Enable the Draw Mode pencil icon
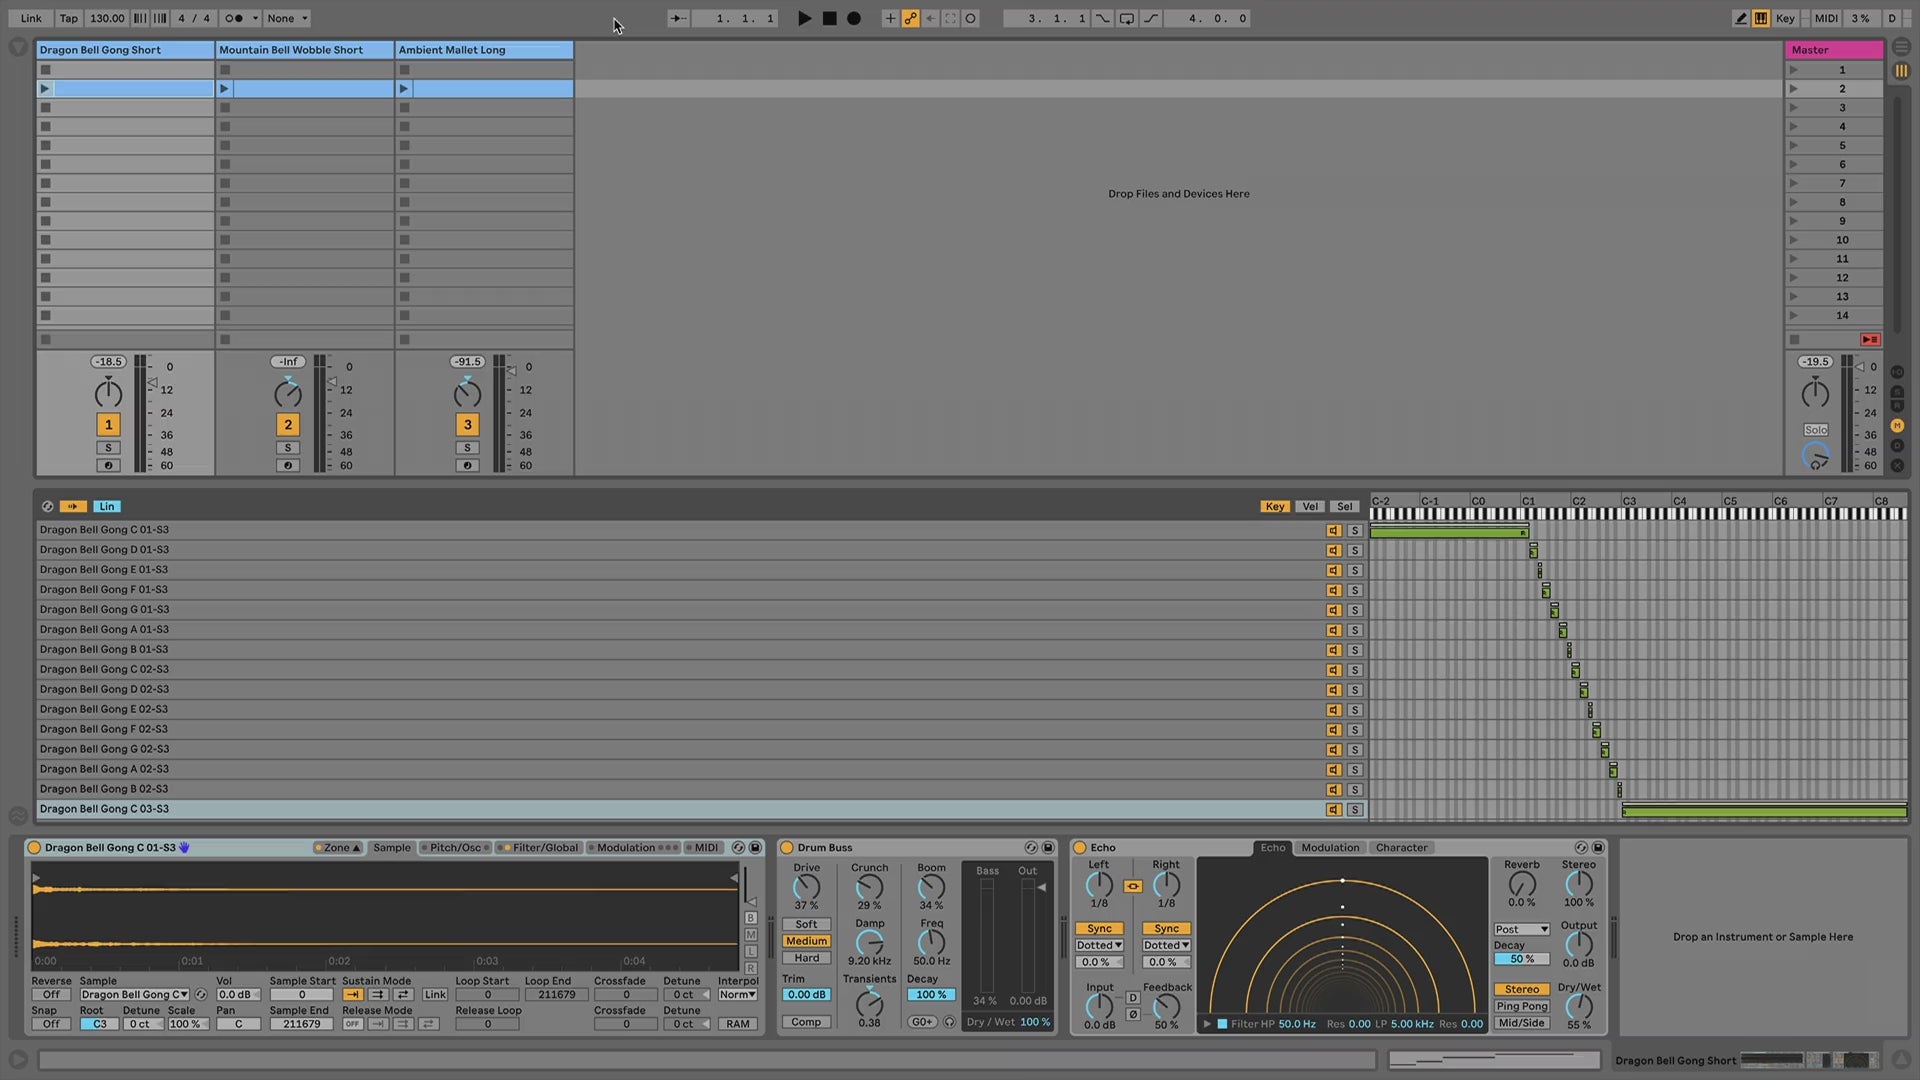The image size is (1920, 1080). [x=1741, y=18]
